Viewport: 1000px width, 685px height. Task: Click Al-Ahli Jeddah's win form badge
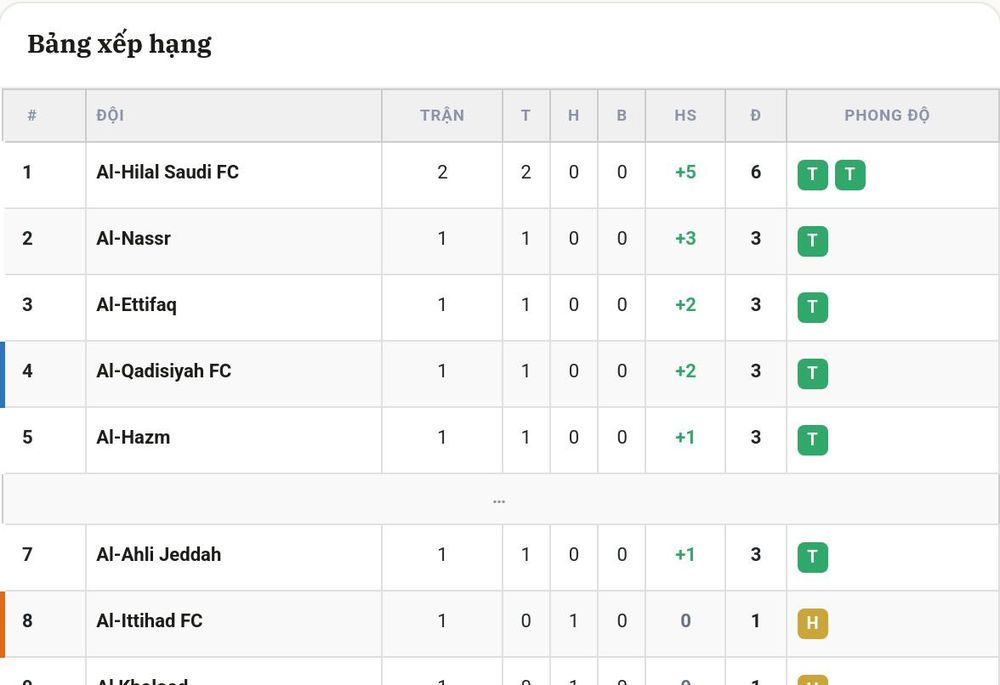tap(812, 557)
